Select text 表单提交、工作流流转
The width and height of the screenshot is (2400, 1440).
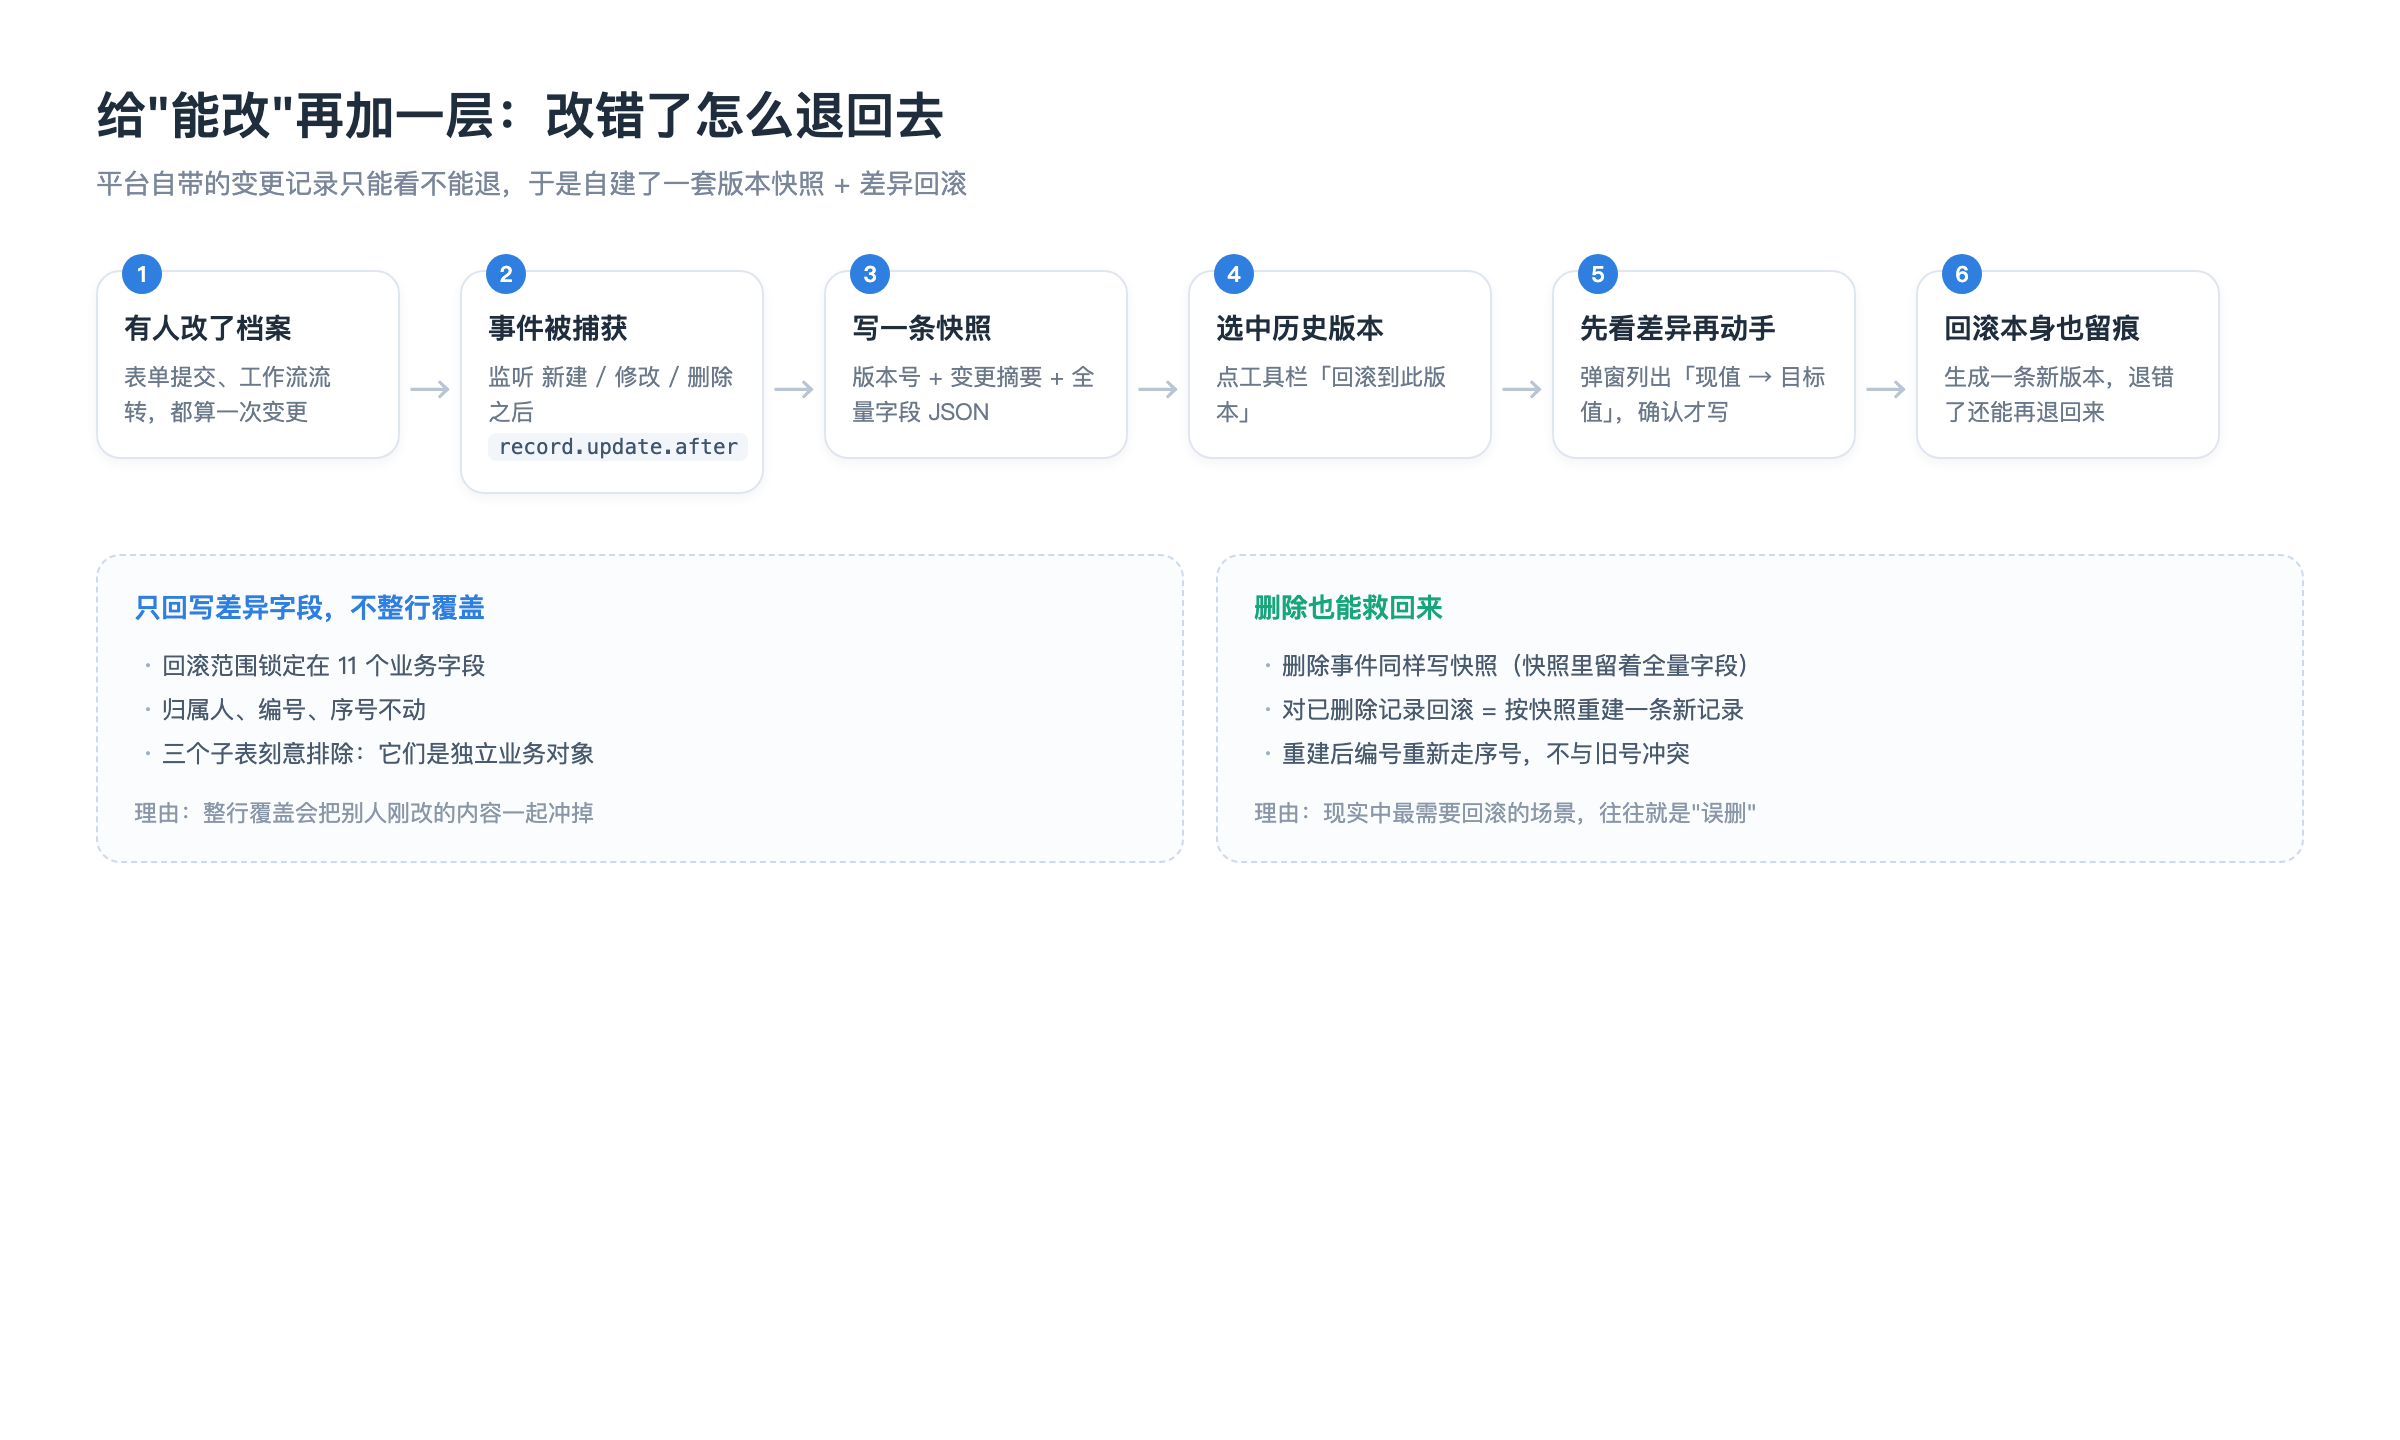coord(228,394)
